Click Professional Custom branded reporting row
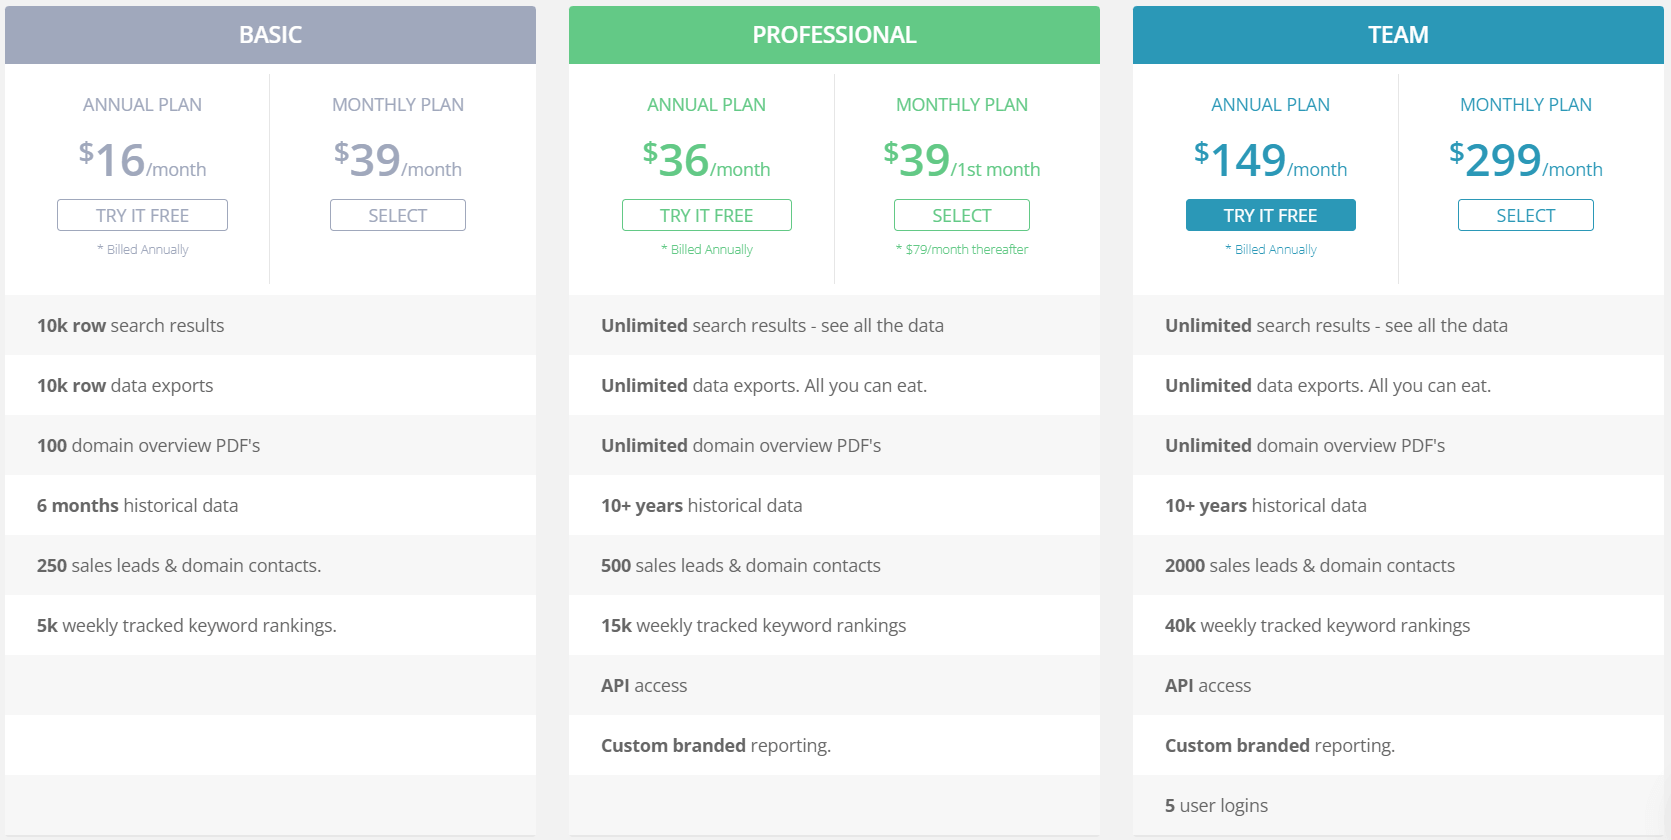 pyautogui.click(x=834, y=745)
